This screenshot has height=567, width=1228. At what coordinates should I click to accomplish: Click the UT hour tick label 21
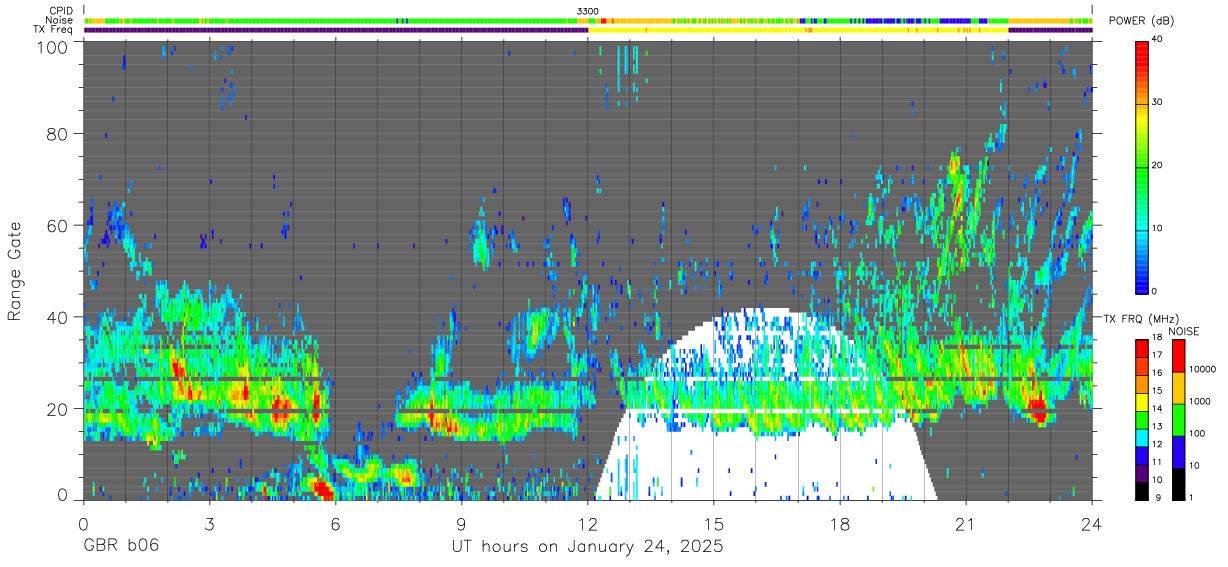(x=966, y=524)
